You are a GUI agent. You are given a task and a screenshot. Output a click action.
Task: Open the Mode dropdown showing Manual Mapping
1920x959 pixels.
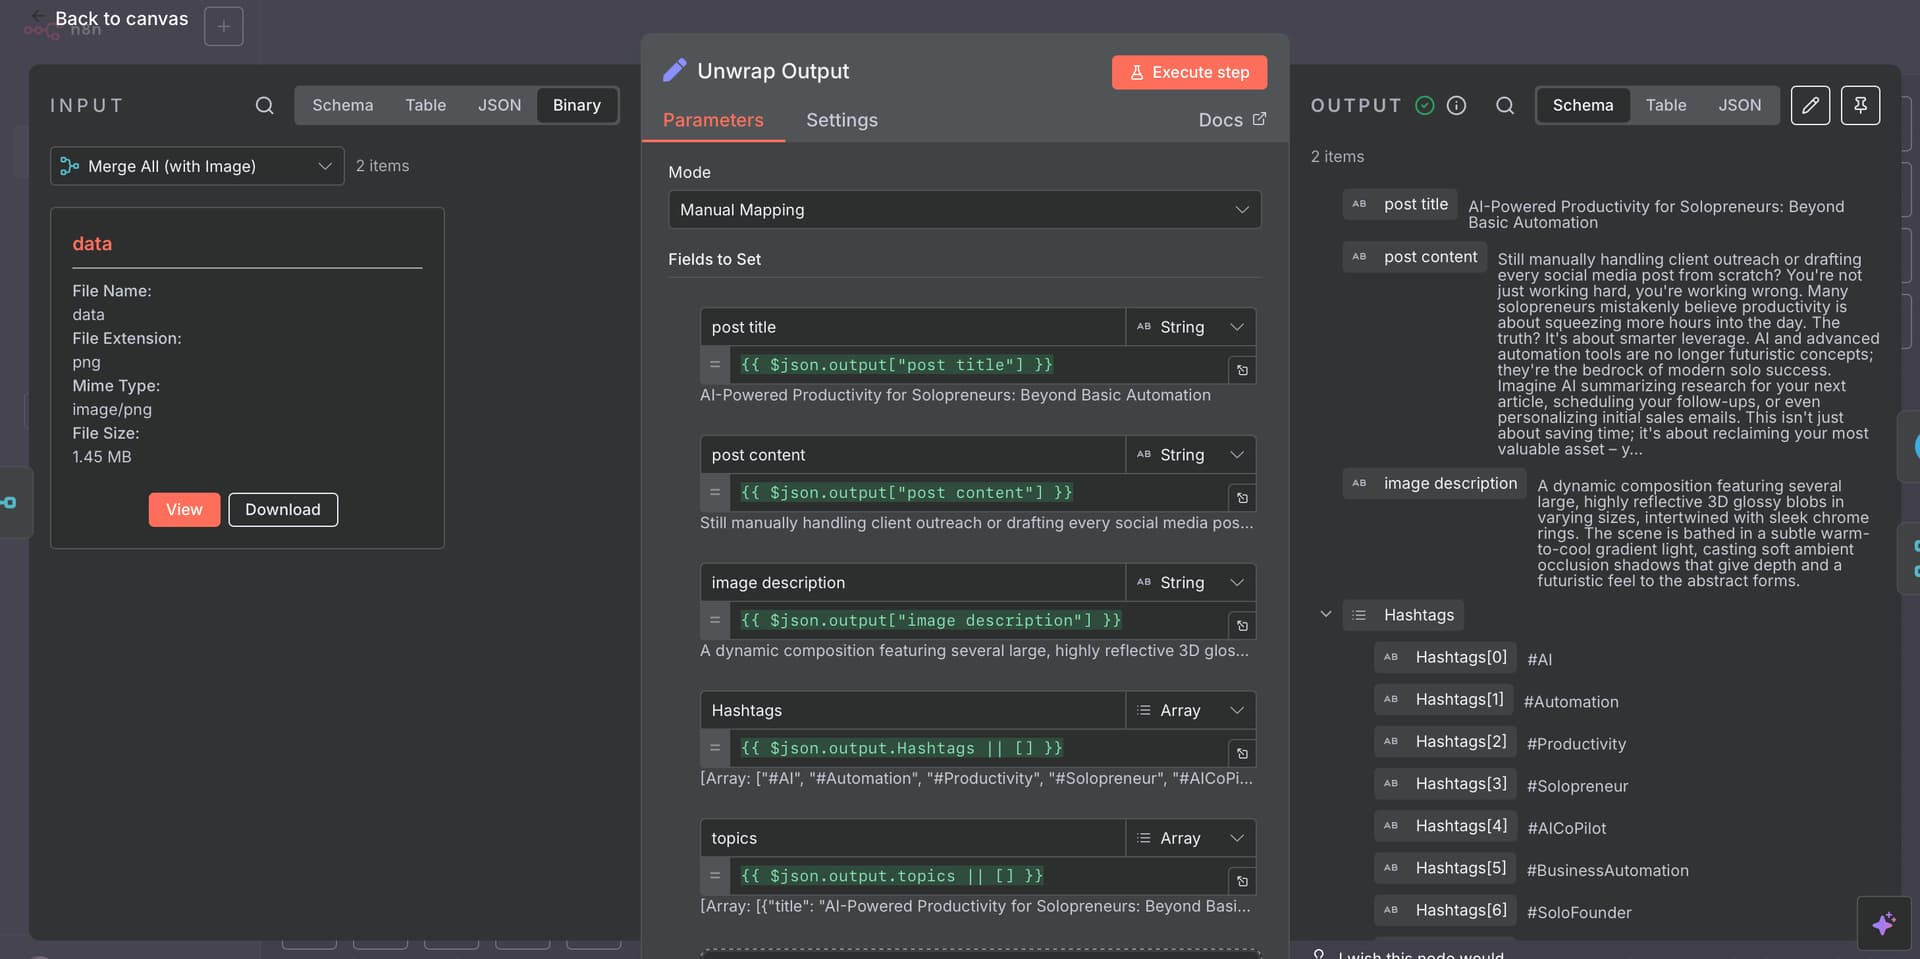click(x=964, y=210)
